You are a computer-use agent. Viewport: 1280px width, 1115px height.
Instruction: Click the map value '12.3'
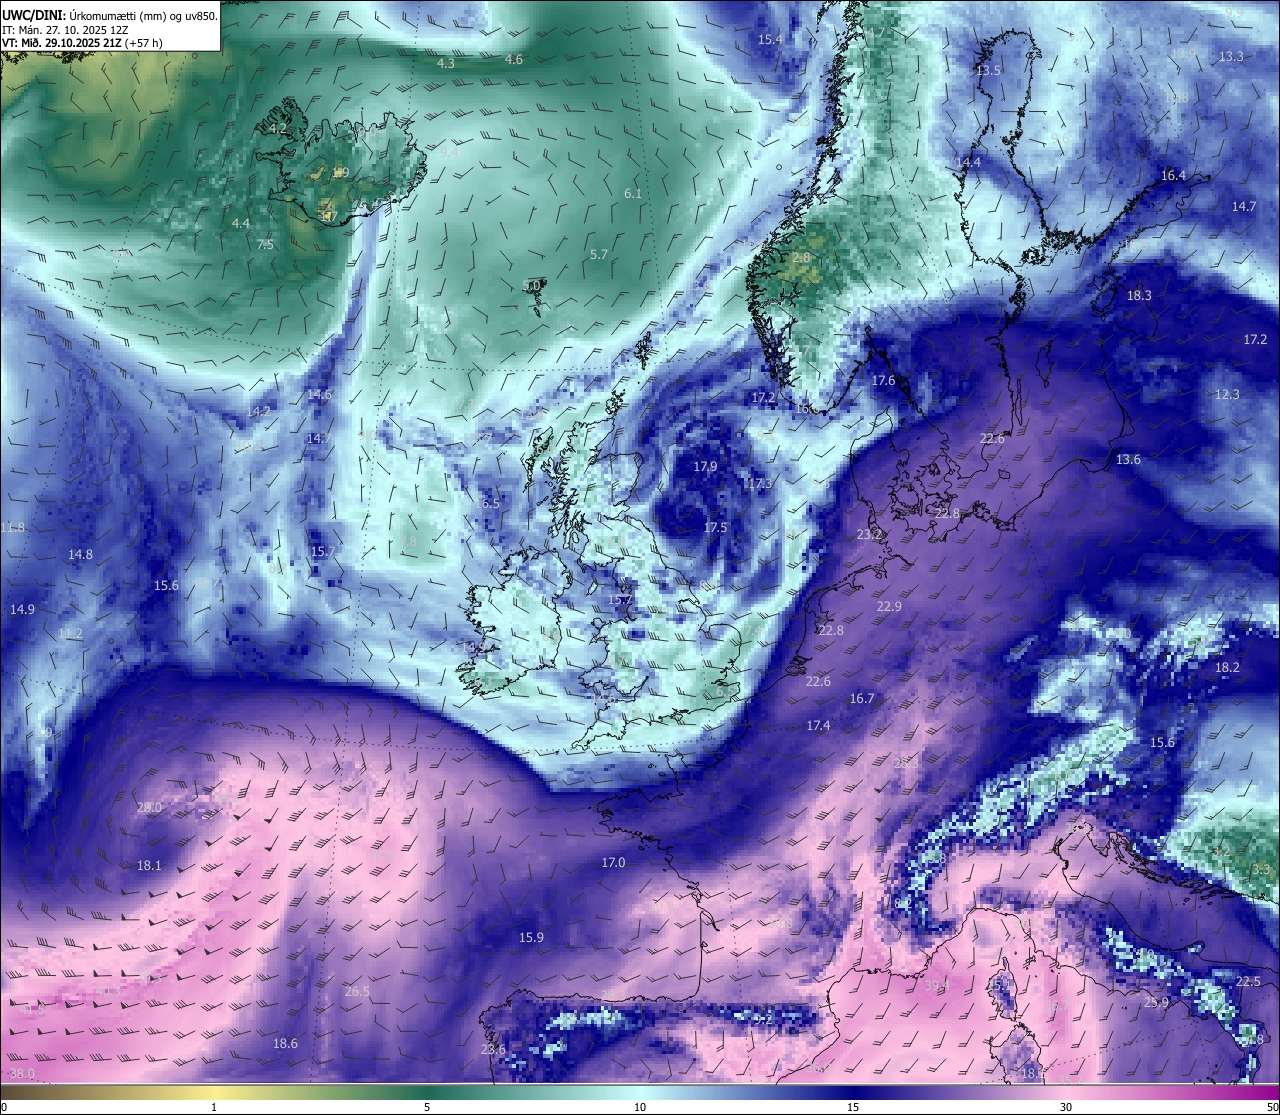click(1227, 395)
